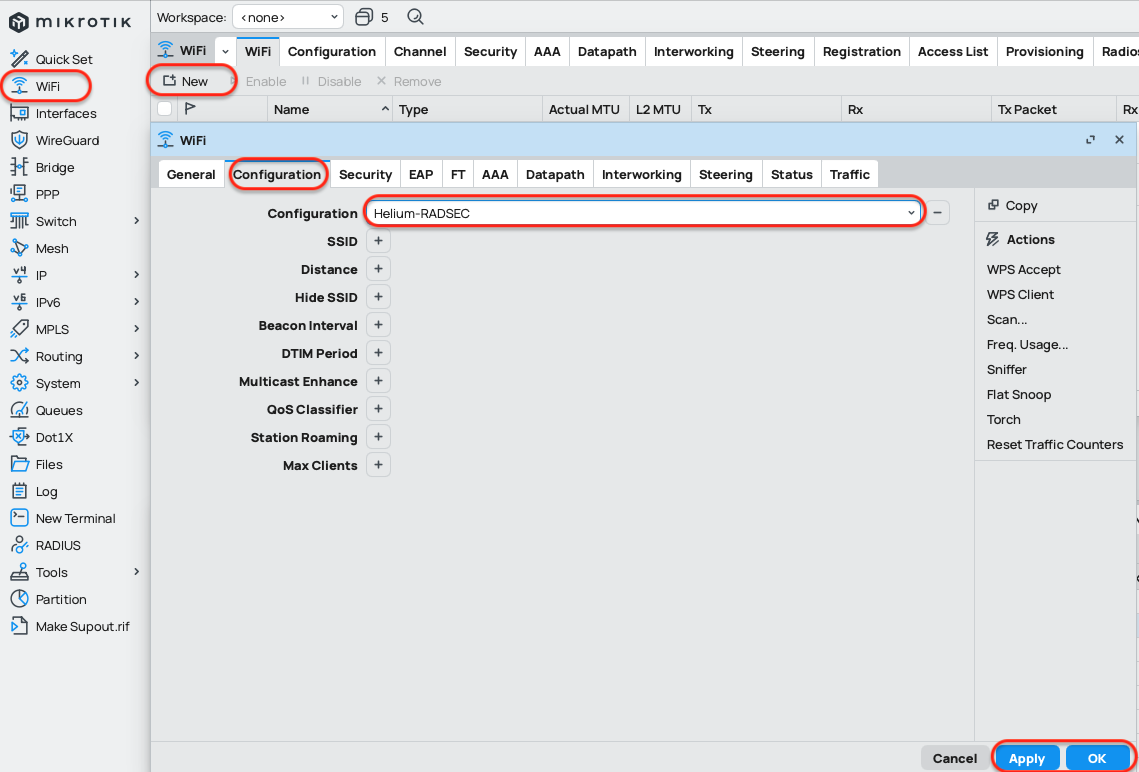The height and width of the screenshot is (772, 1139).
Task: Open WireGuard from the sidebar
Action: pyautogui.click(x=66, y=140)
